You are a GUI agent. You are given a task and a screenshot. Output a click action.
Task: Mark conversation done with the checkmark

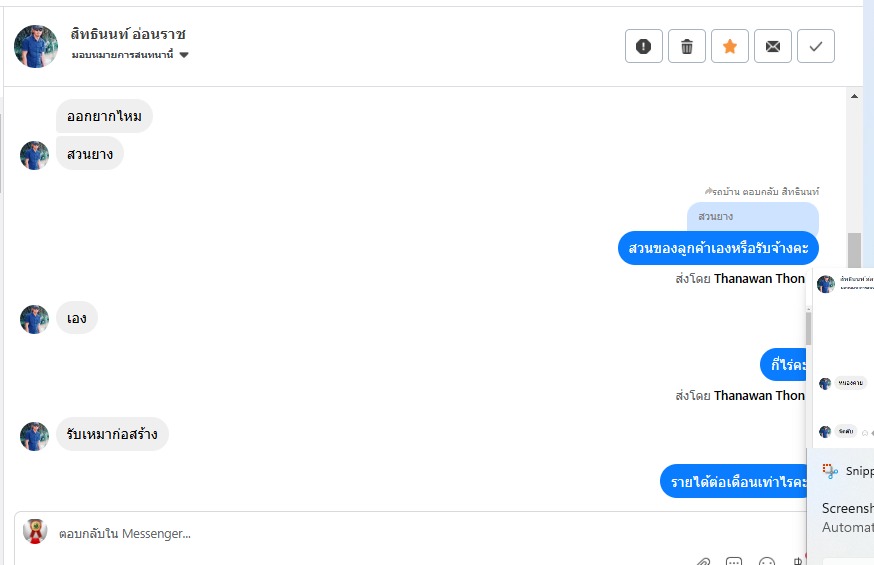(x=816, y=46)
